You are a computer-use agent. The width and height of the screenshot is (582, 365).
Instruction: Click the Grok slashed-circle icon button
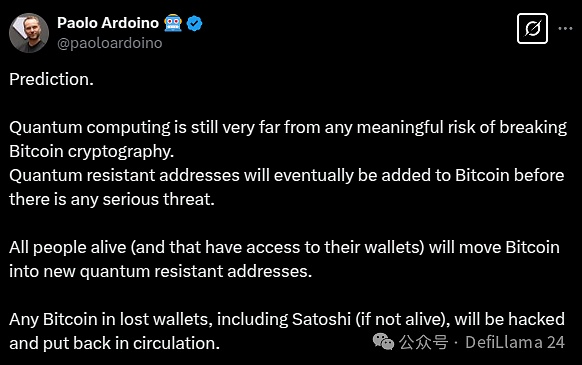(532, 29)
